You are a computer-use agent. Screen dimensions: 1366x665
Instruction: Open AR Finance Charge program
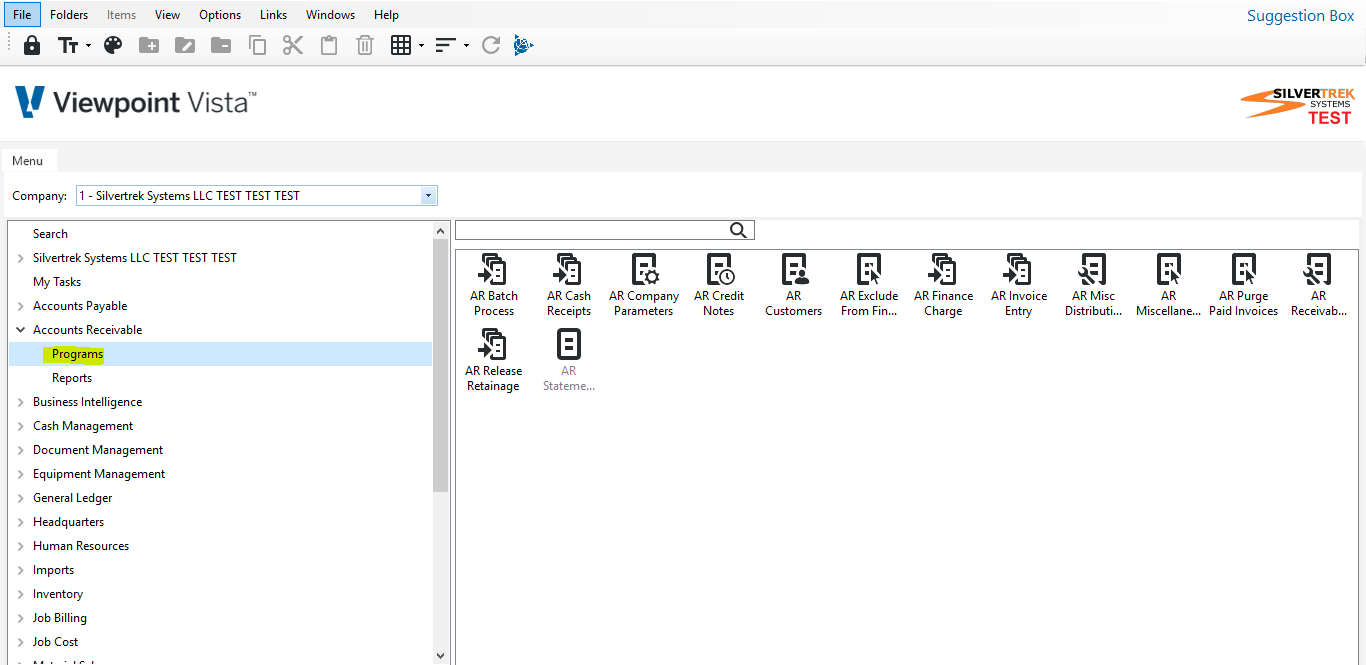coord(943,286)
